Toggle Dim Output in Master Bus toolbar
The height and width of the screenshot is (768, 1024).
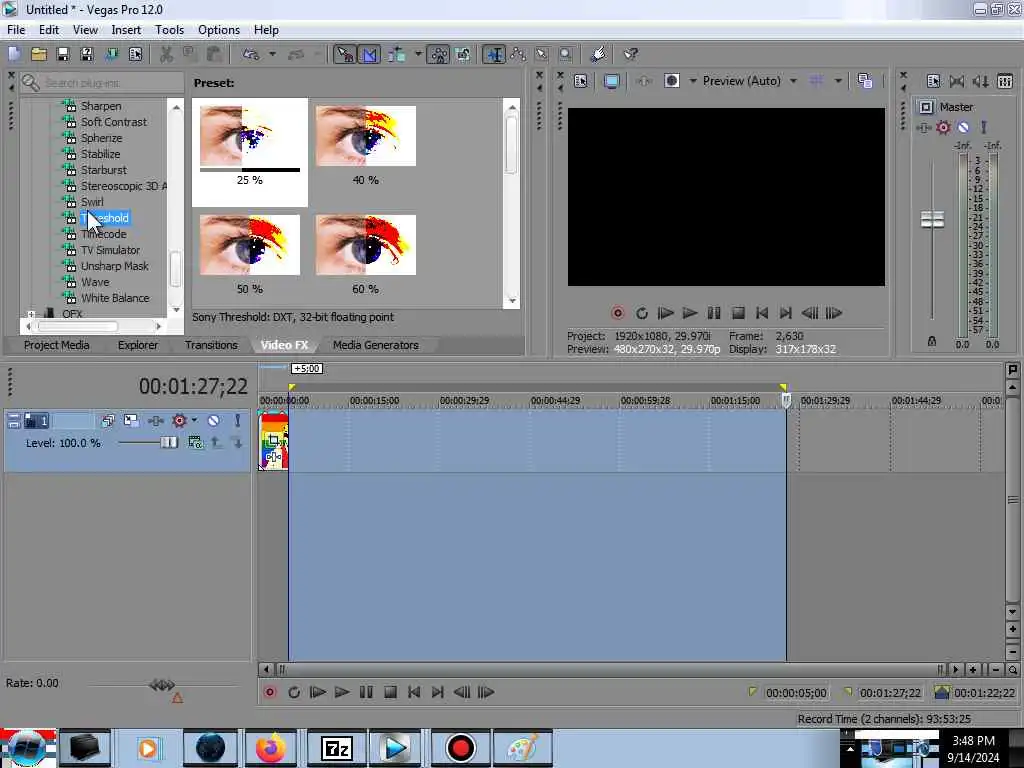(980, 81)
